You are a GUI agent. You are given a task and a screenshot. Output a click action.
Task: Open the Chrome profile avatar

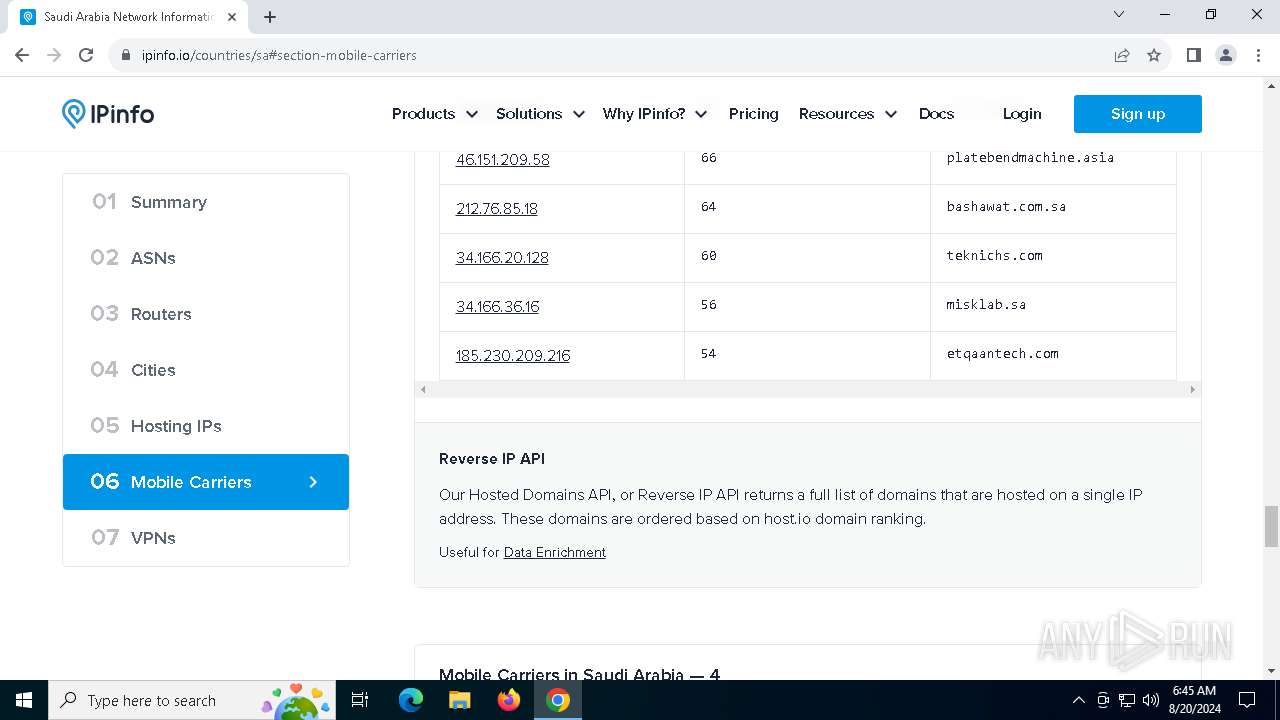point(1226,55)
